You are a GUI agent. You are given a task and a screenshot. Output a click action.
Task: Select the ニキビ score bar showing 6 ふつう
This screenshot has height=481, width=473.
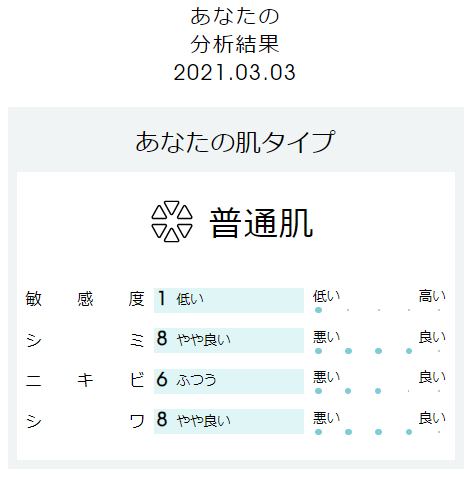tap(229, 381)
